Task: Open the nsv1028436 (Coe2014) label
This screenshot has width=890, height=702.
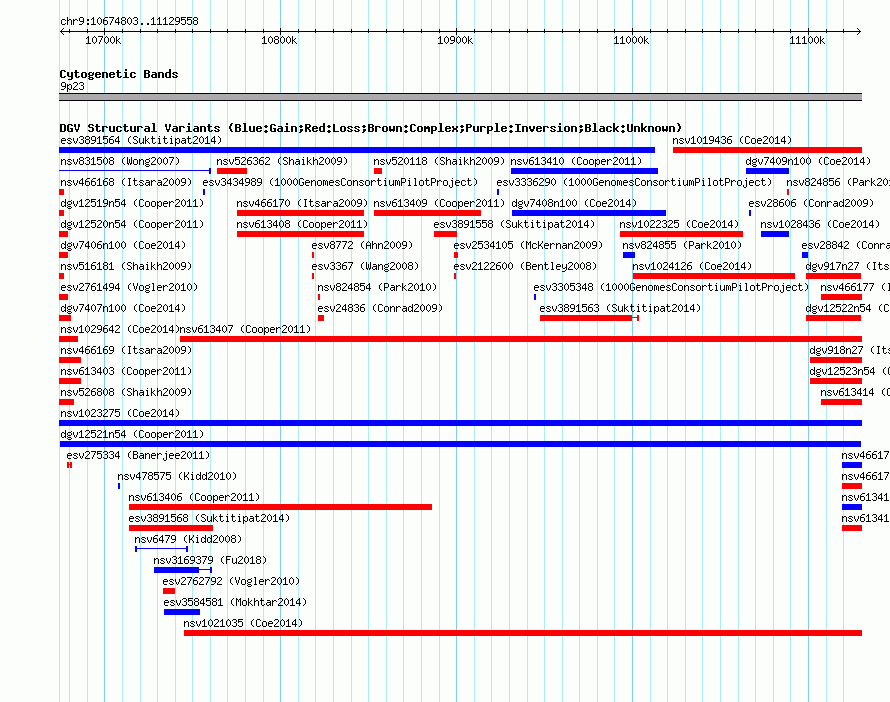Action: [820, 224]
